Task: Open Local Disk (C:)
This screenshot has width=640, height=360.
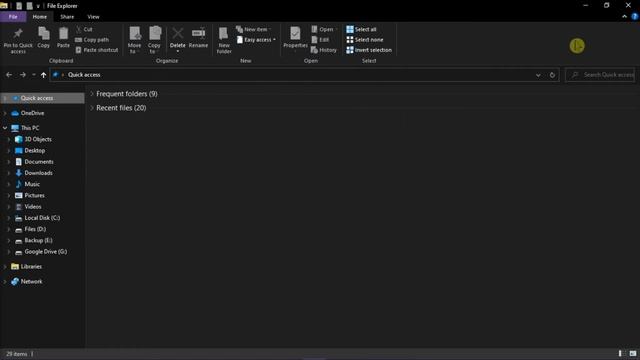Action: 43,218
